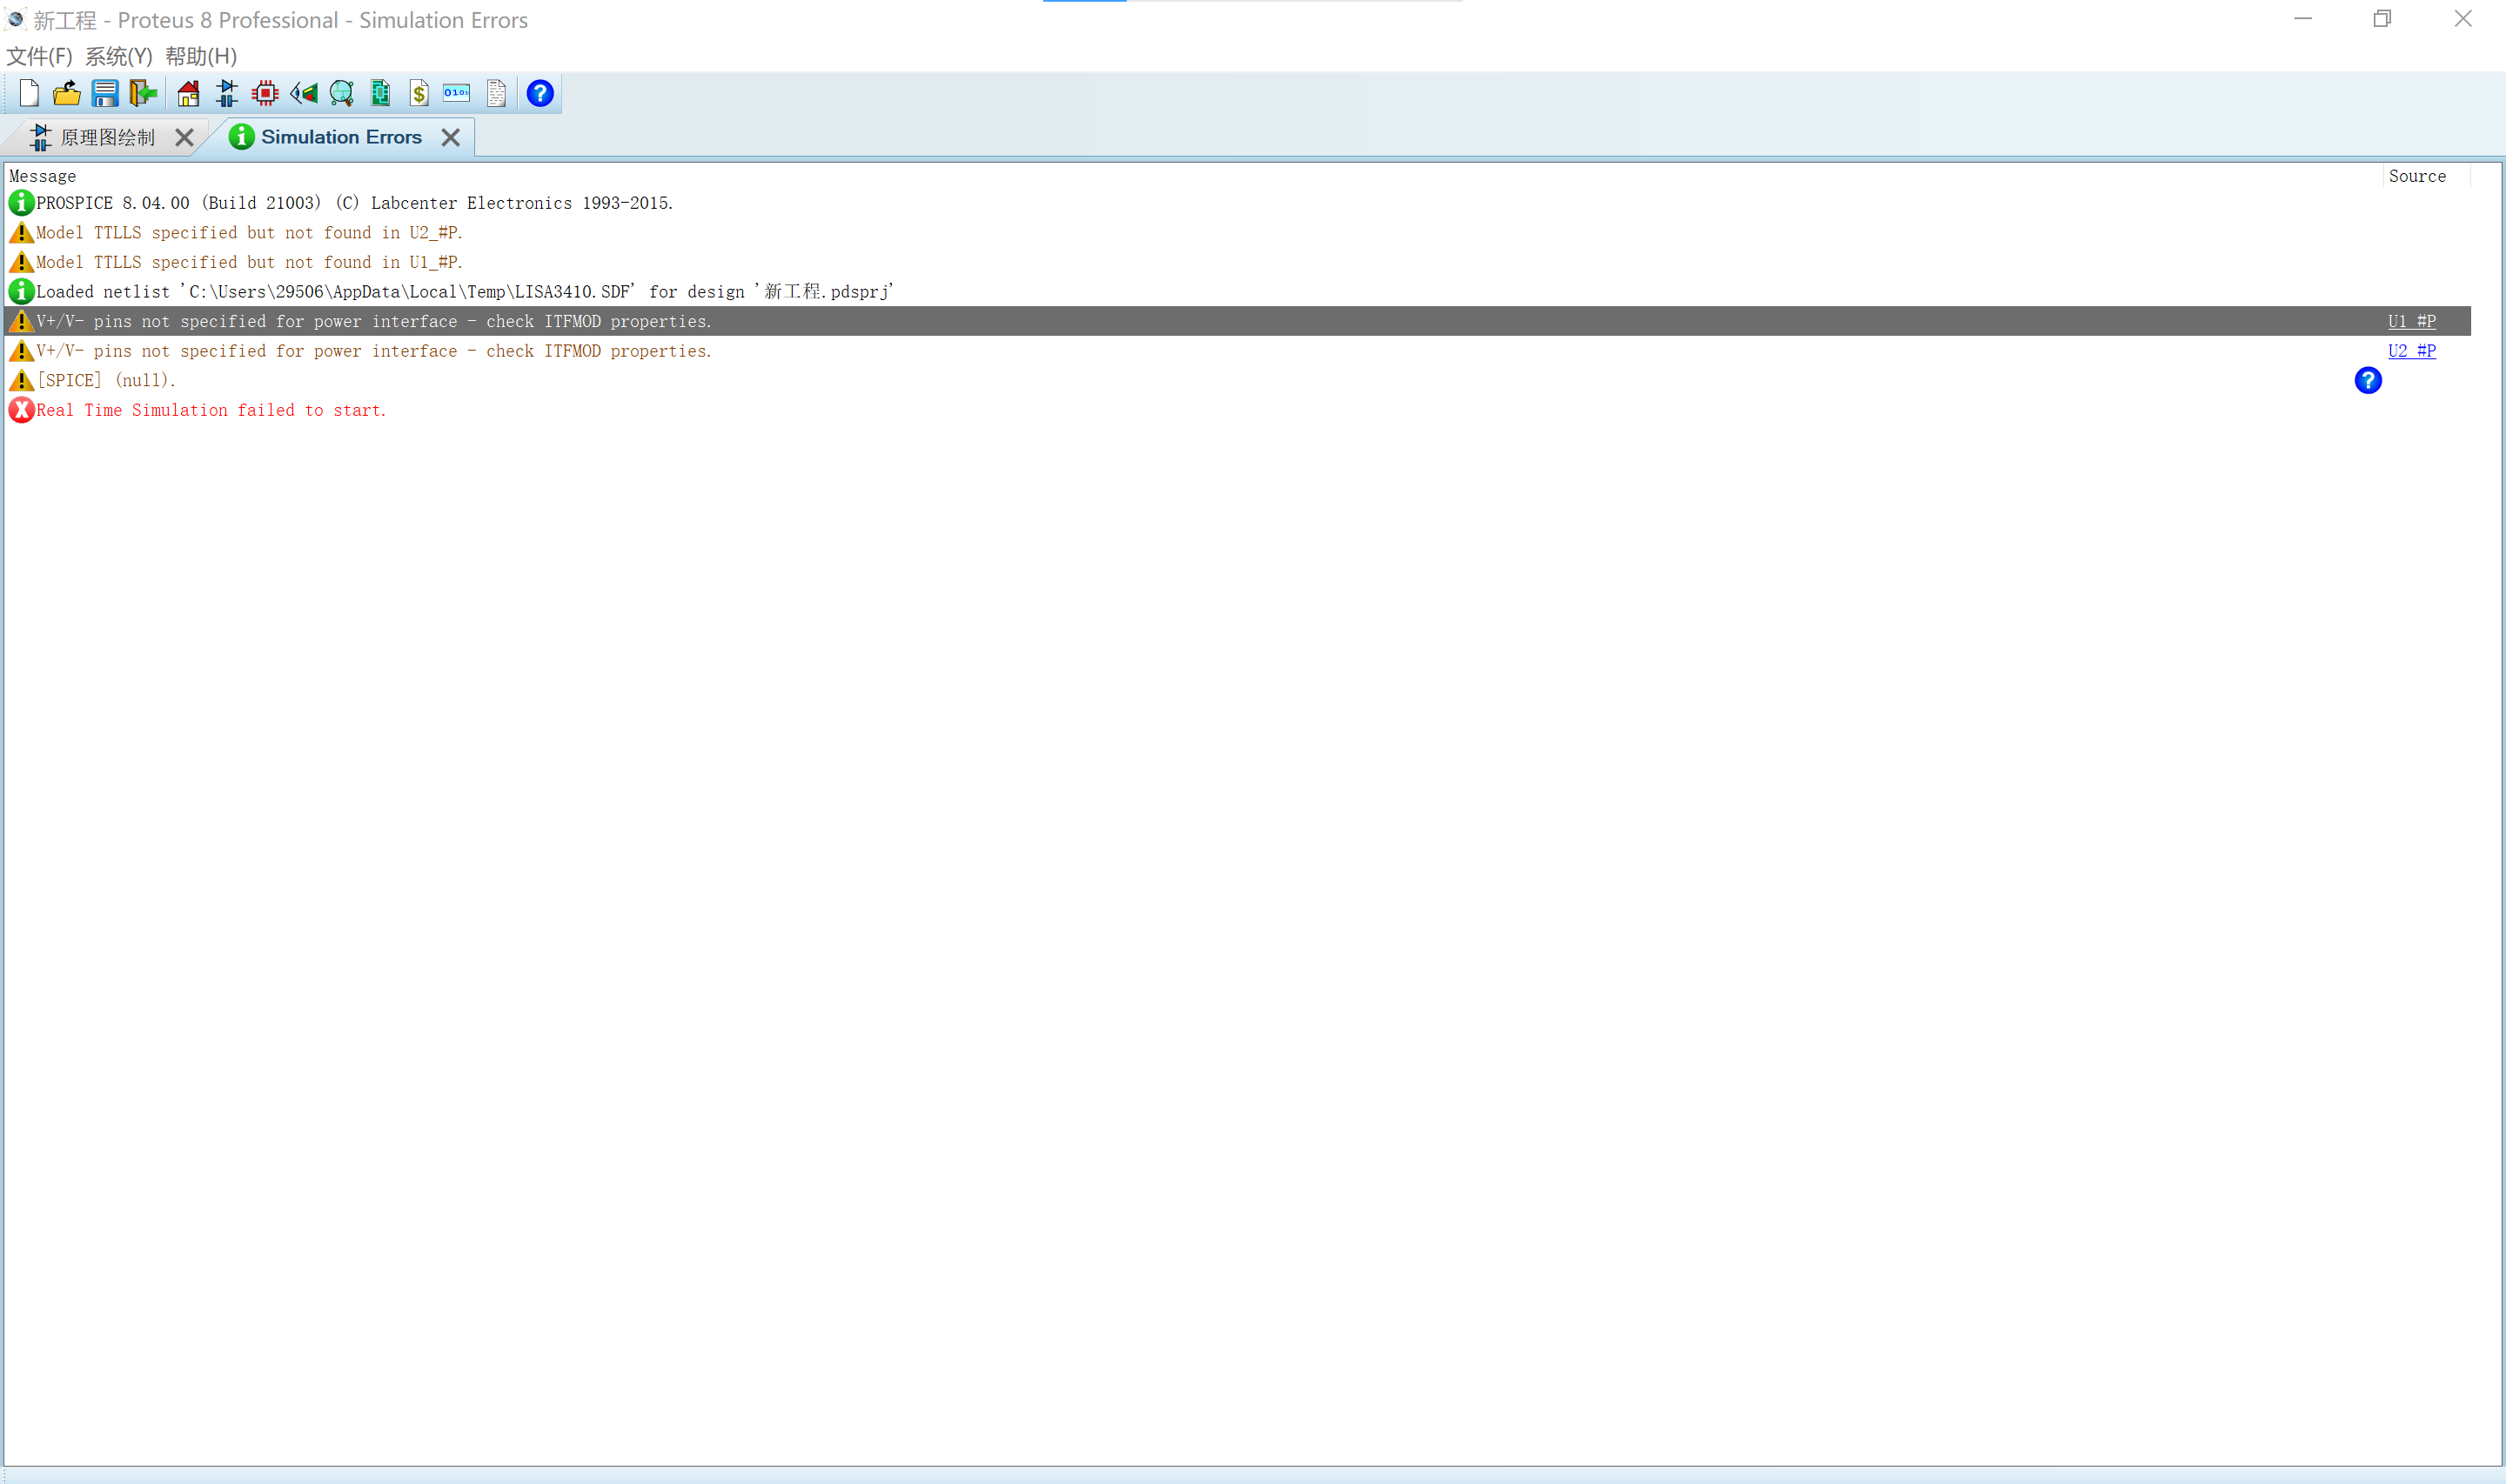The width and height of the screenshot is (2506, 1484).
Task: Click the help icon beside the [SPICE] (null) row
Action: click(x=2368, y=380)
